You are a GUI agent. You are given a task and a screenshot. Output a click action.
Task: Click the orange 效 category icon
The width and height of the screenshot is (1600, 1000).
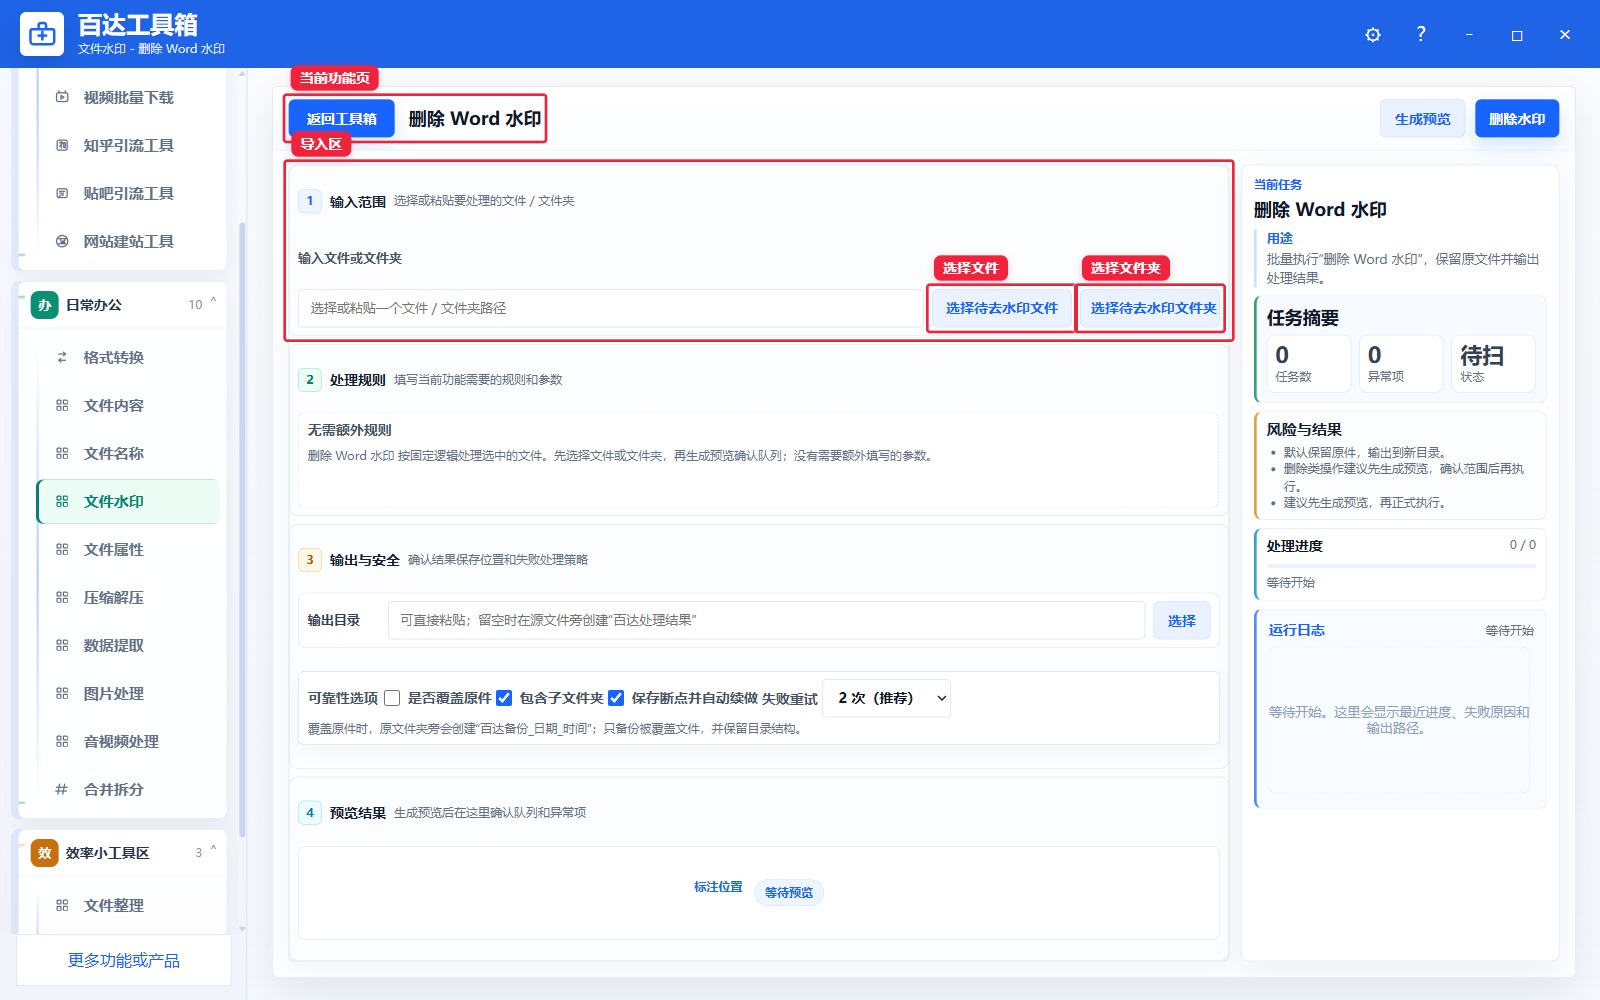44,853
